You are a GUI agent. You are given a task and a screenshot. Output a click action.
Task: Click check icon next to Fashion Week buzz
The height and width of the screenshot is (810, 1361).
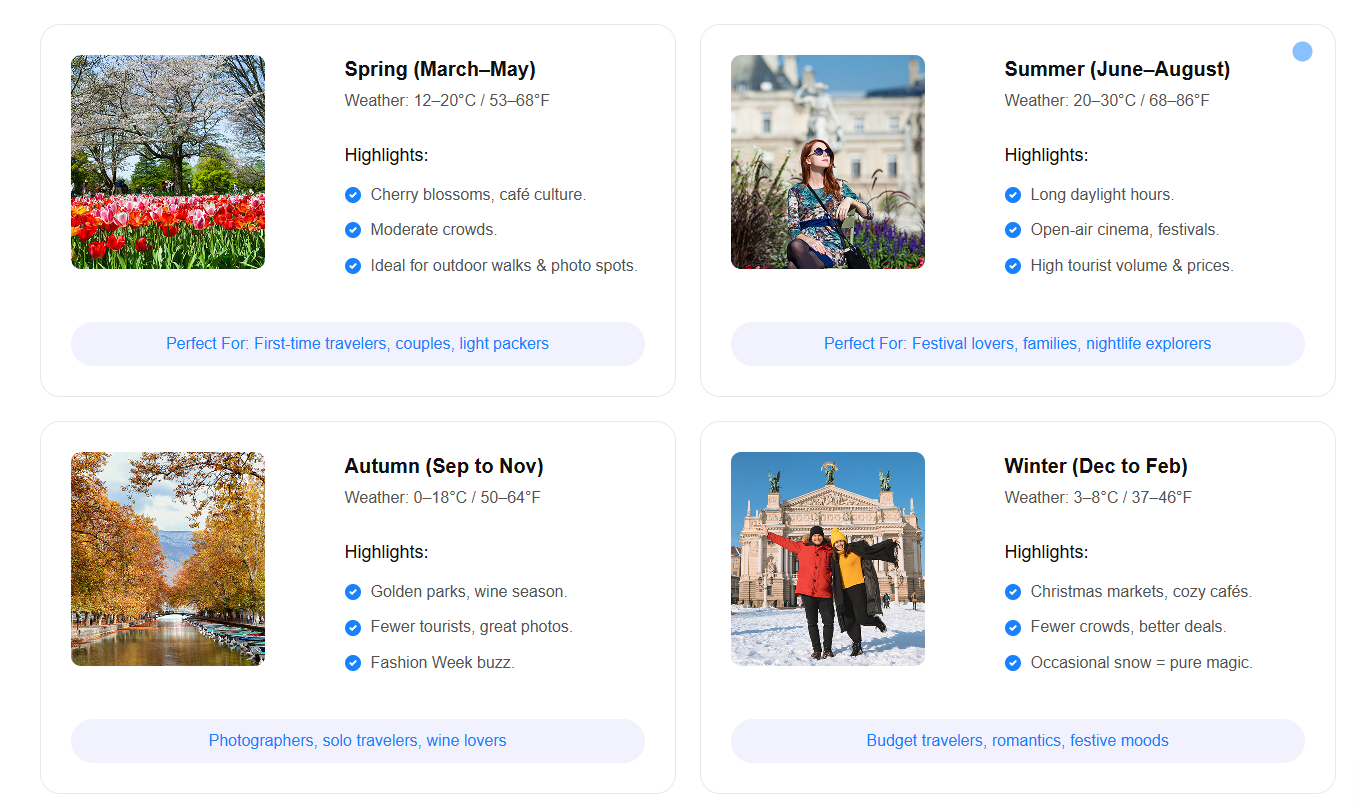point(353,663)
